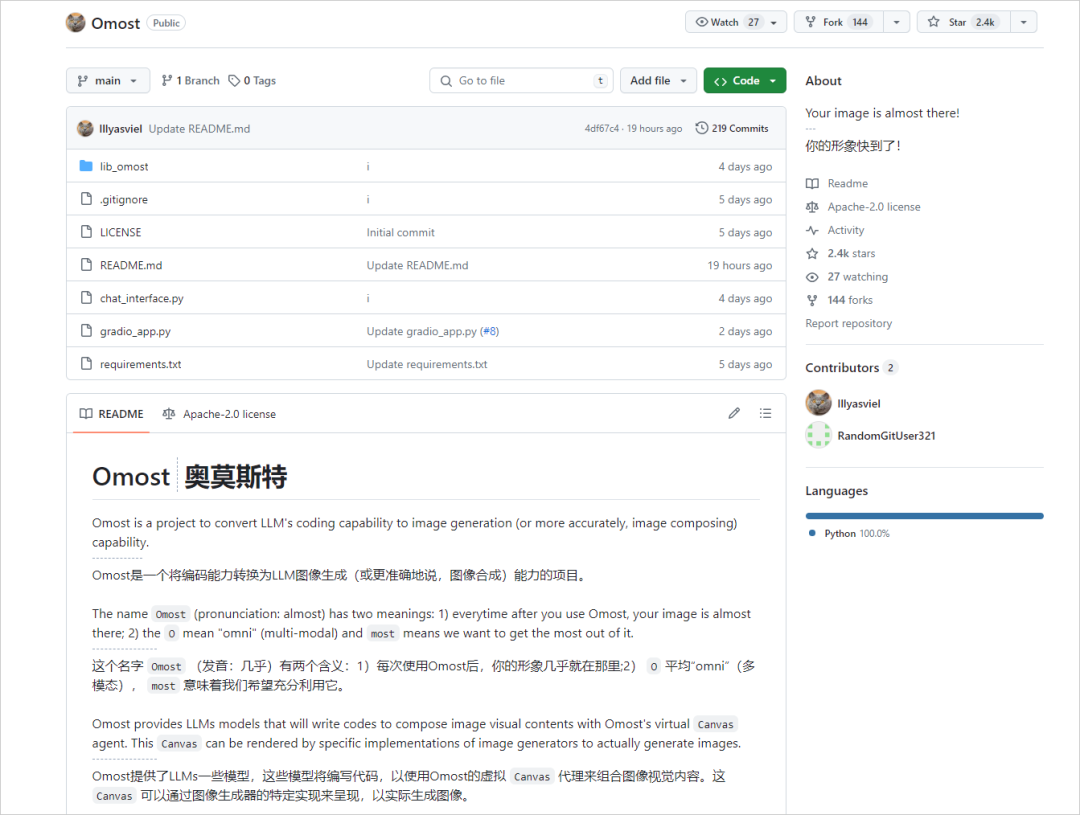Open the Add file dropdown
The image size is (1080, 815).
point(658,80)
